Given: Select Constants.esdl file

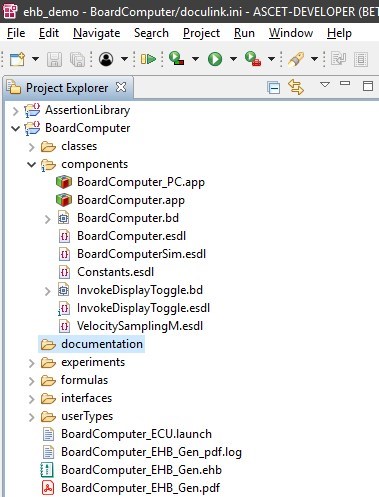Looking at the screenshot, I should pos(115,272).
